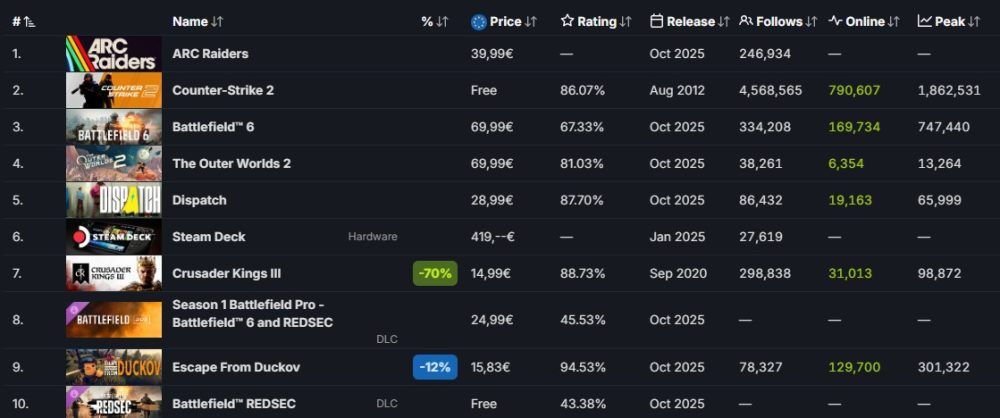The width and height of the screenshot is (1000, 418).
Task: Select the Aug 2012 release date
Action: (677, 90)
